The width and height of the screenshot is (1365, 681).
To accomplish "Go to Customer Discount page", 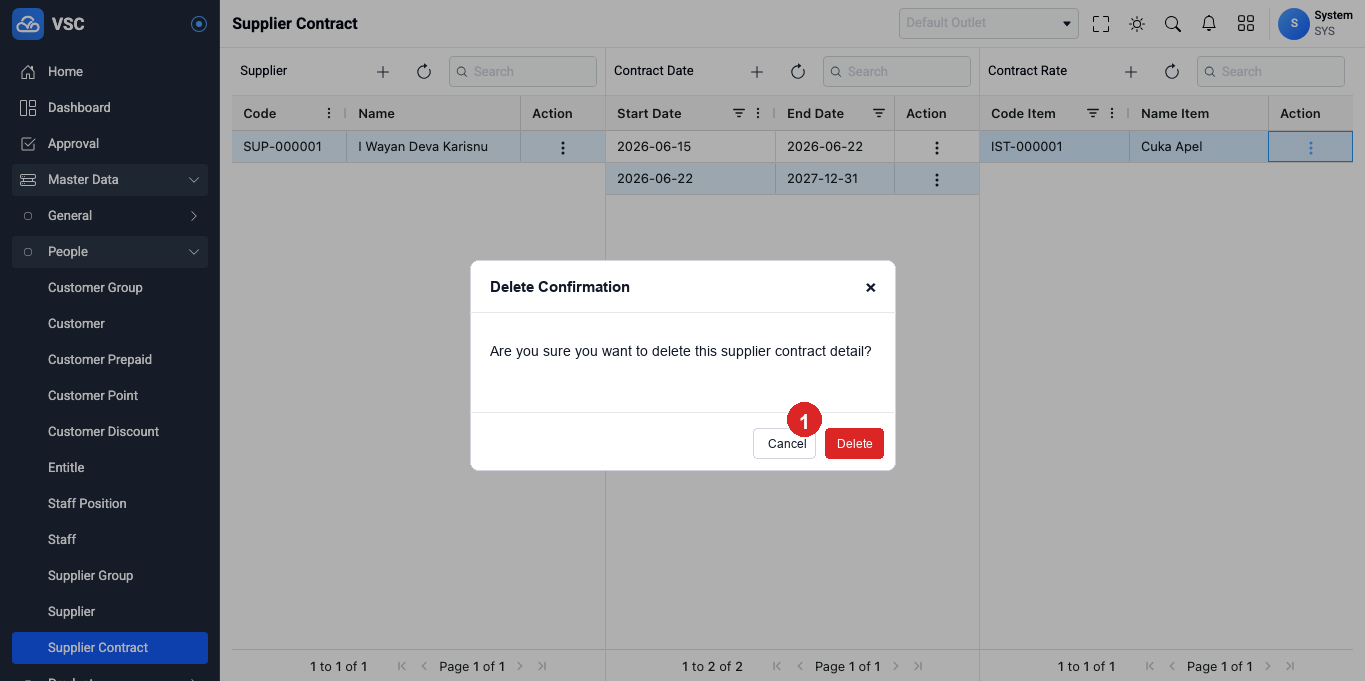I will (110, 432).
